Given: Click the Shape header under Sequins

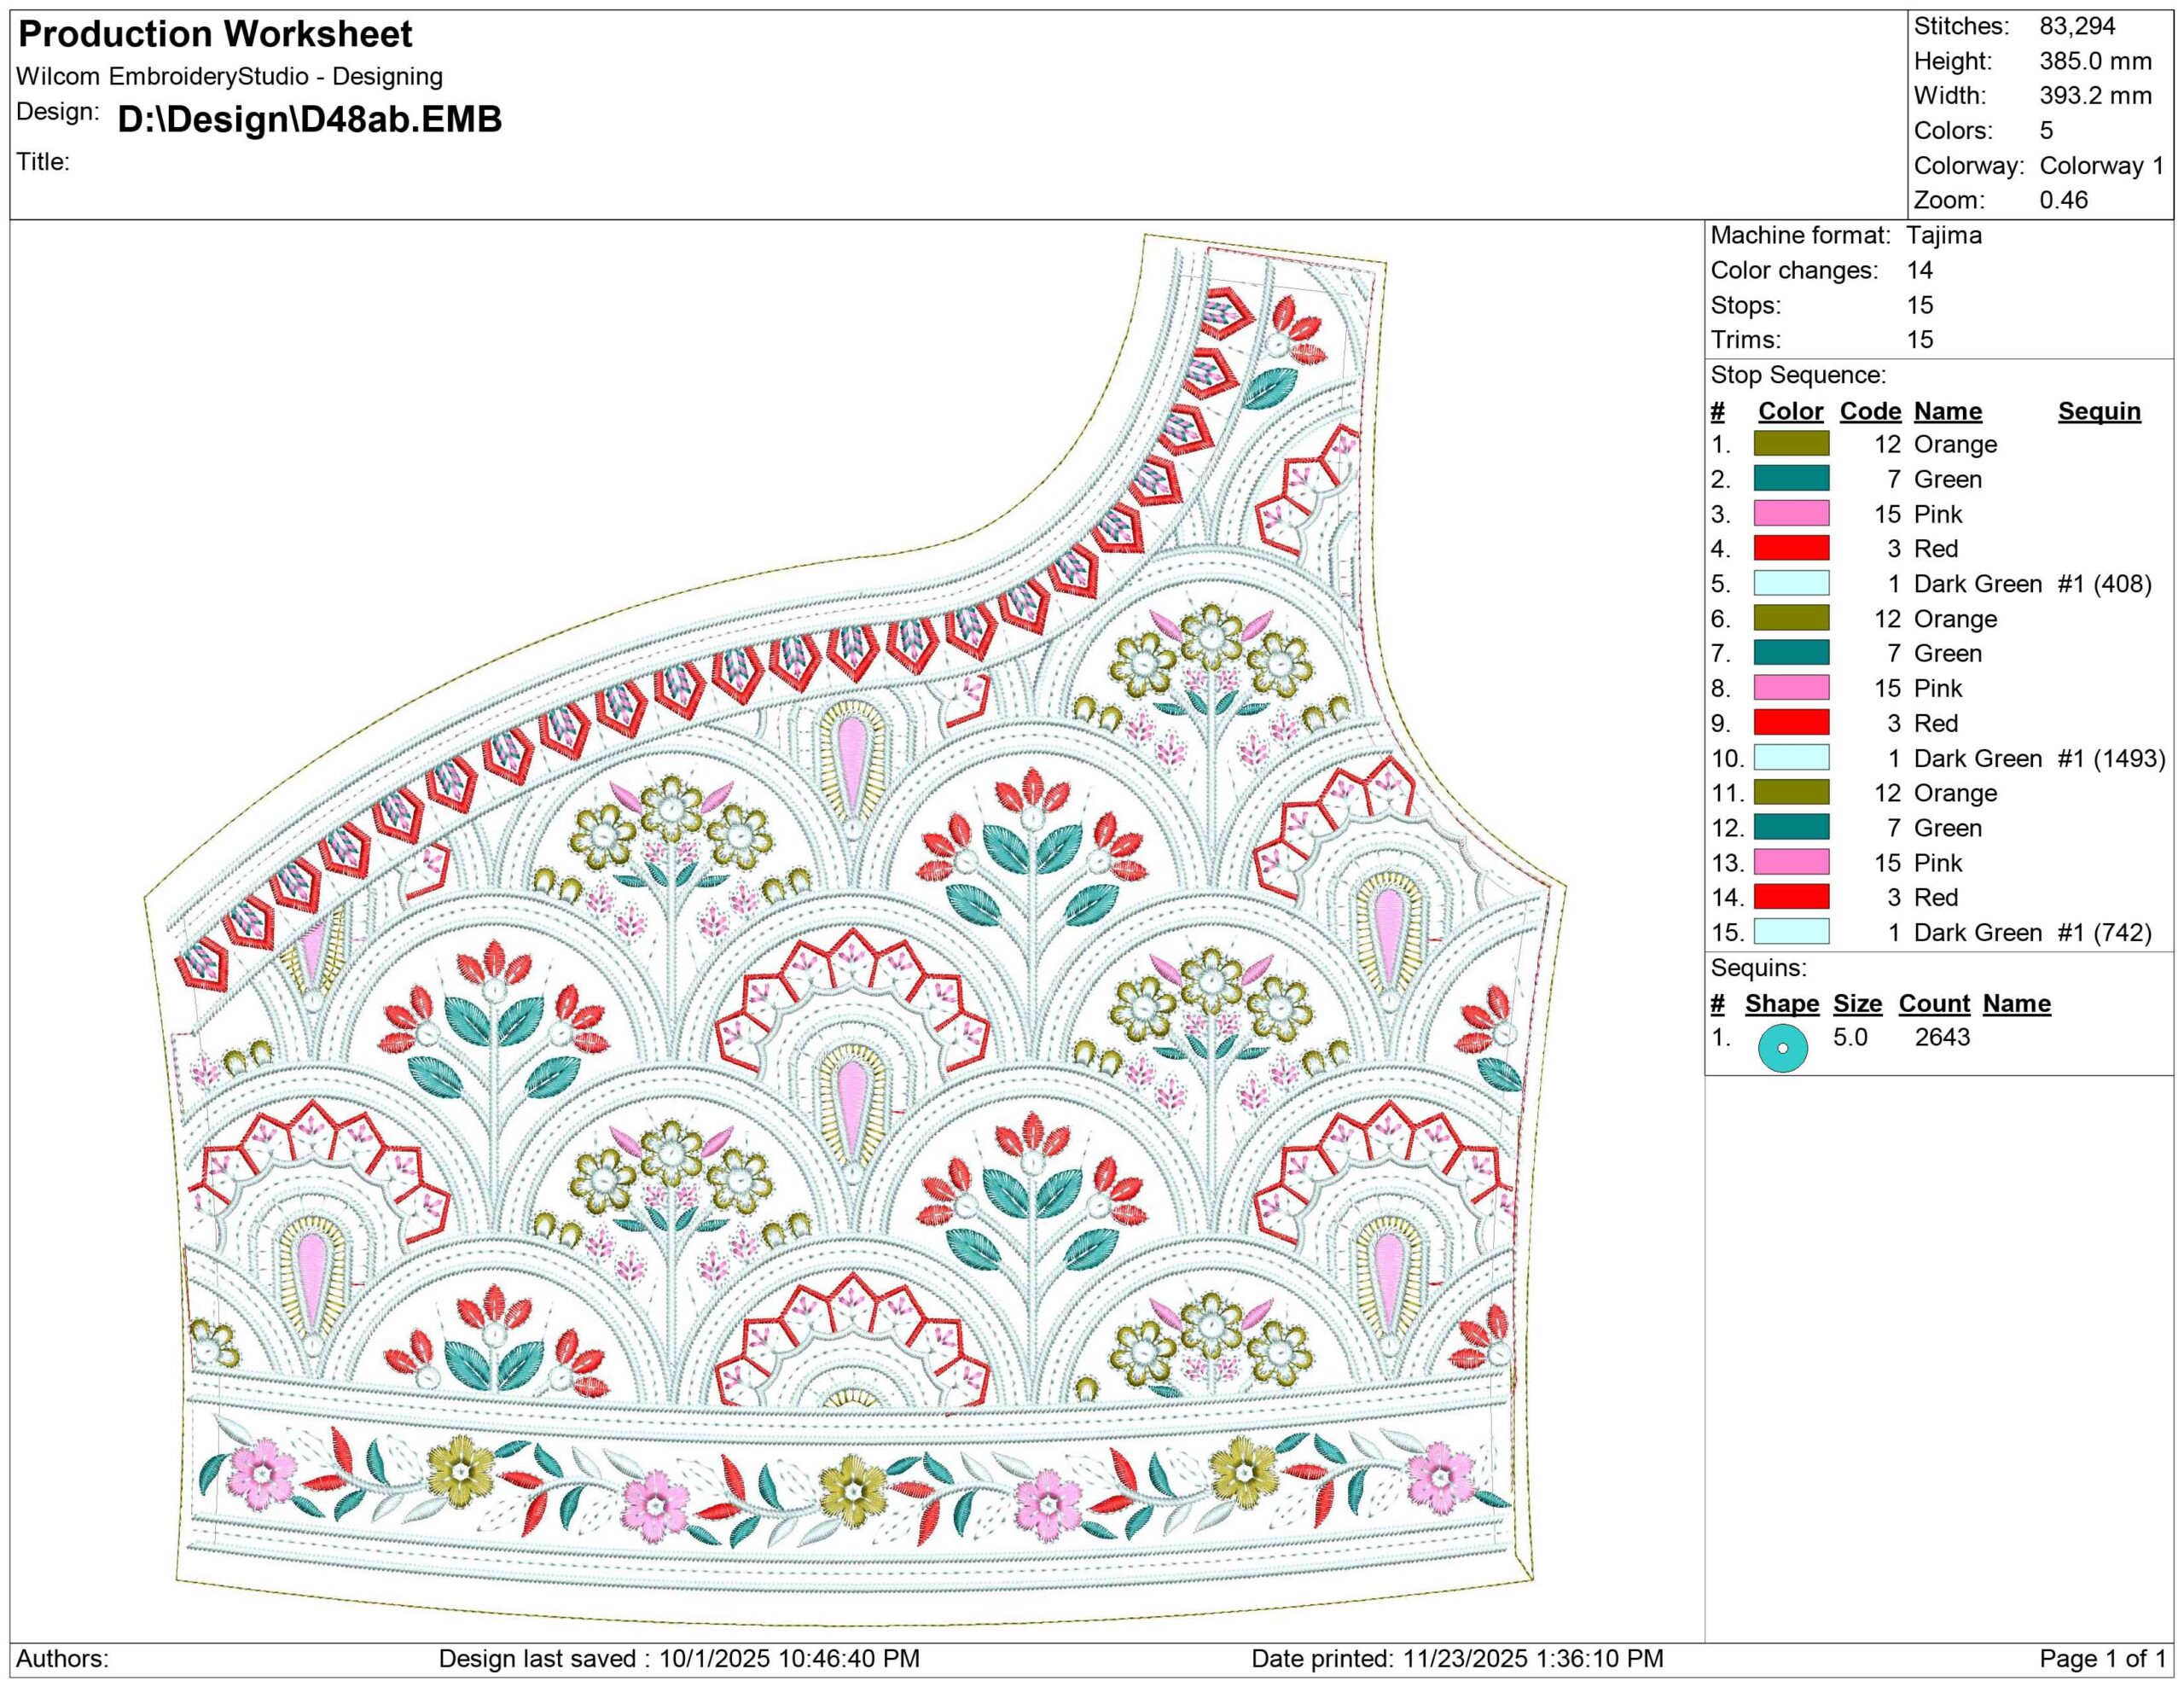Looking at the screenshot, I should pos(1781,1003).
